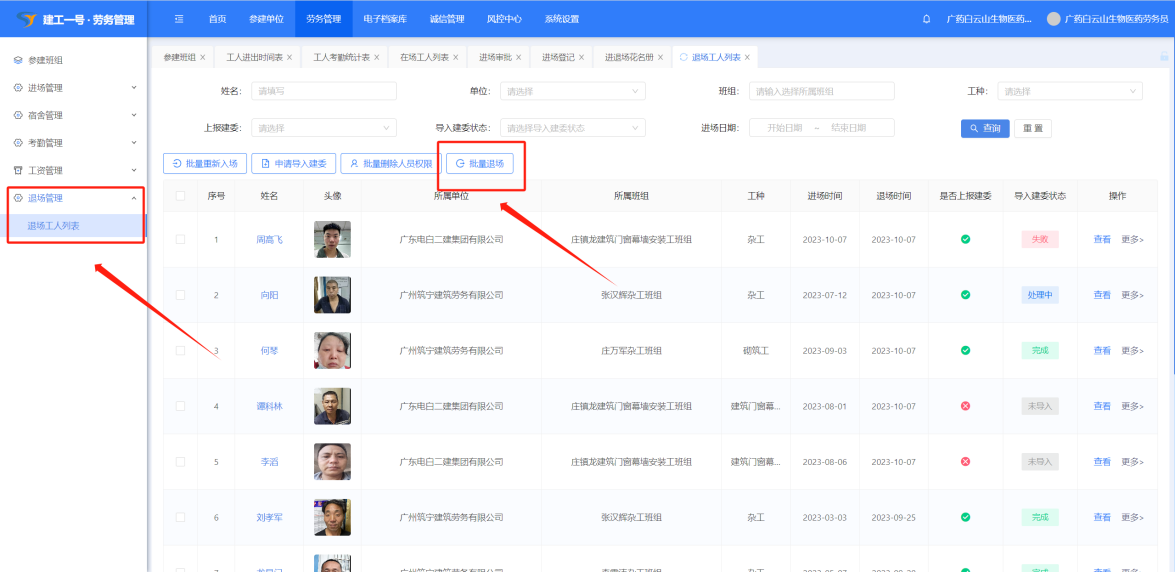The image size is (1175, 572).
Task: Click the 姓名 input field
Action: pyautogui.click(x=323, y=91)
